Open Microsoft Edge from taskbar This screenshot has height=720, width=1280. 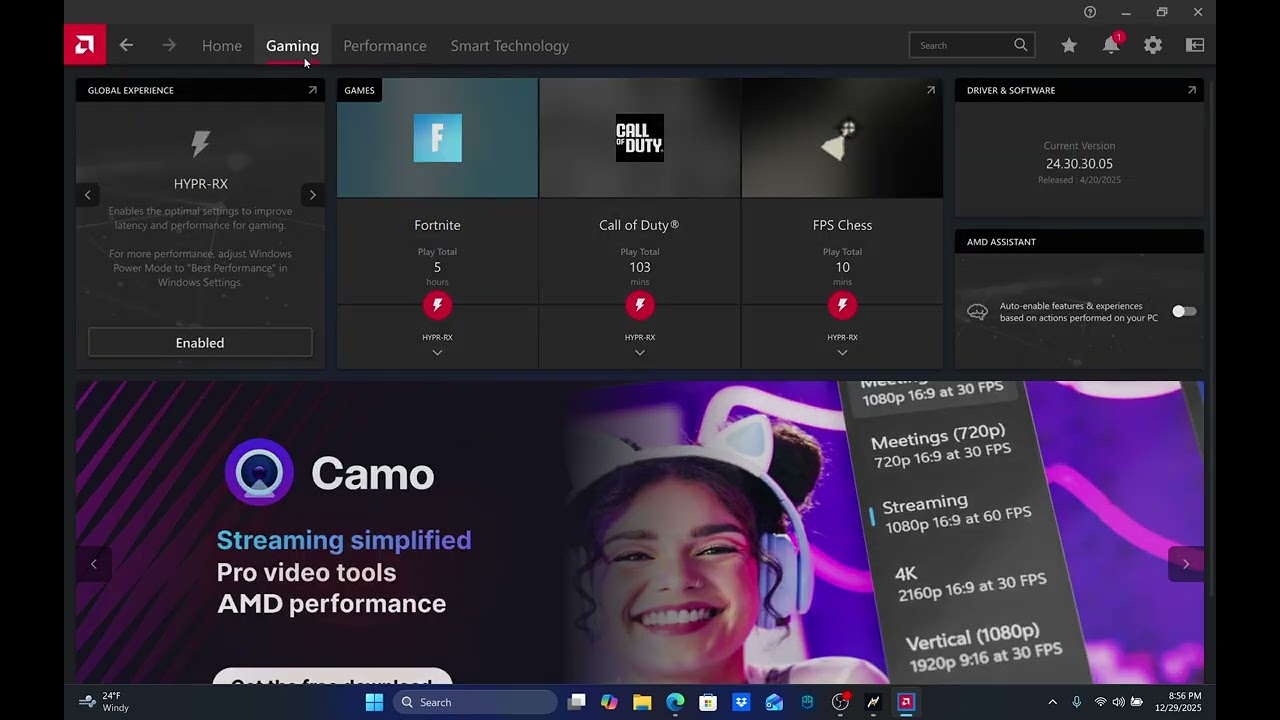click(675, 702)
